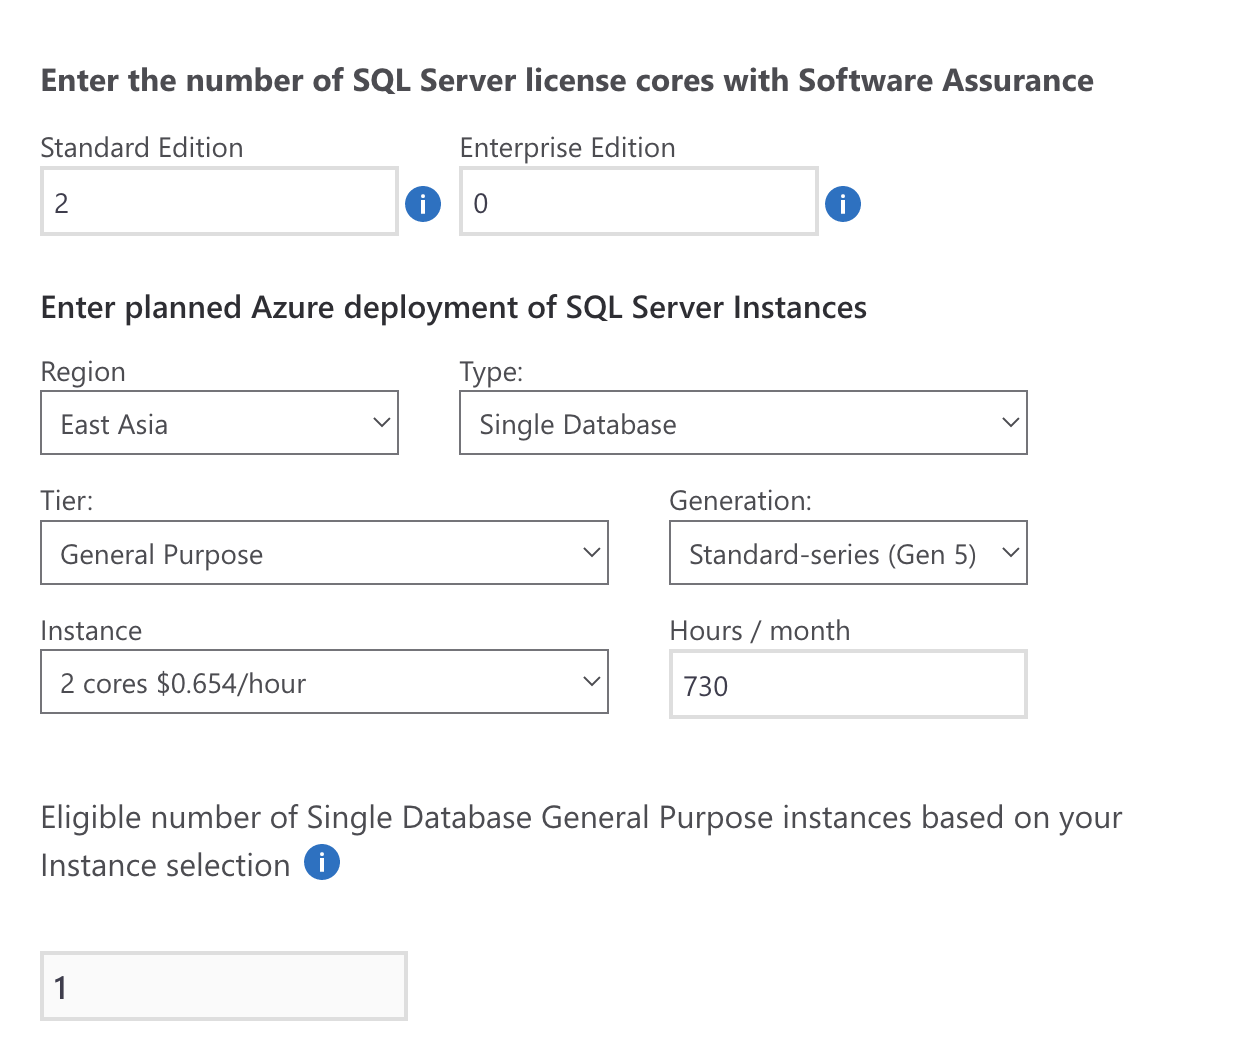Click the 'Tier:' label
This screenshot has height=1048, width=1235.
[66, 501]
